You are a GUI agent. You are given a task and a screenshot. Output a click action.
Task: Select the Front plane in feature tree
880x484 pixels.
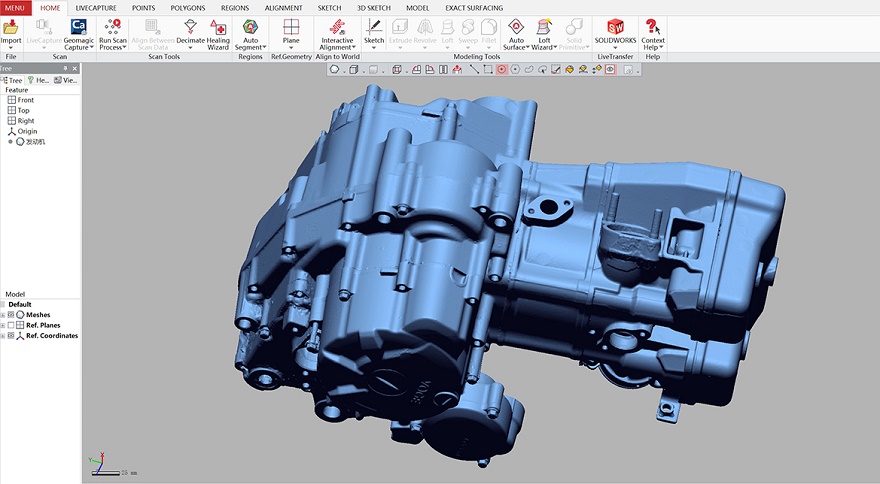(25, 100)
